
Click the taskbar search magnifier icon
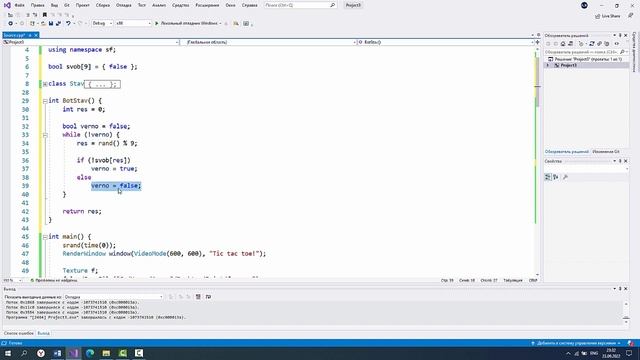point(24,353)
